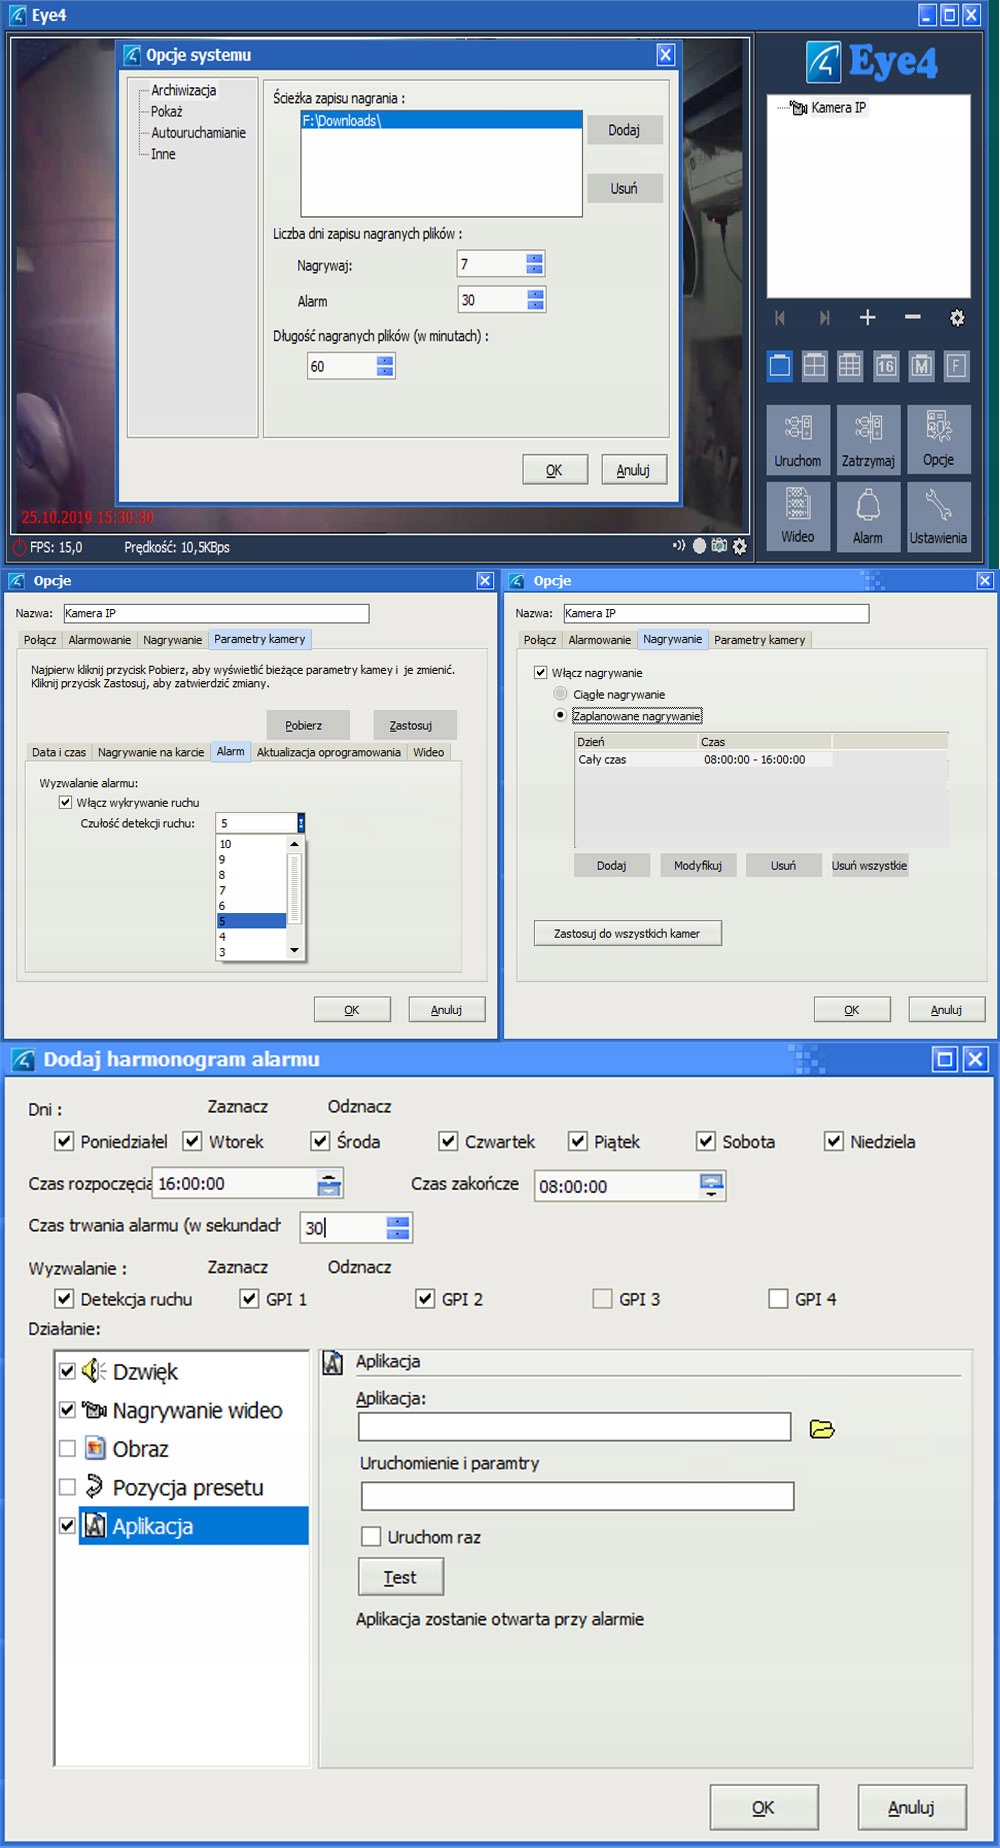Switch to single-view layout icon
This screenshot has width=1000, height=1848.
tap(780, 366)
